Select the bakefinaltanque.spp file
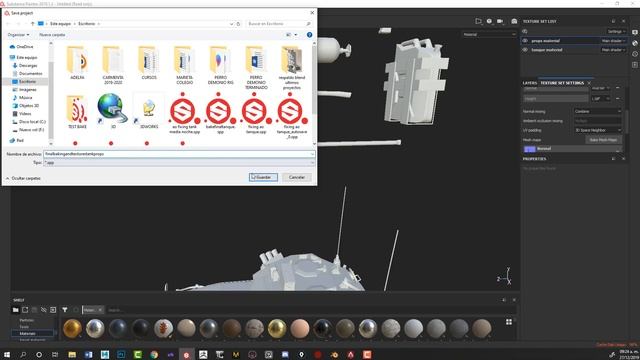 point(220,113)
